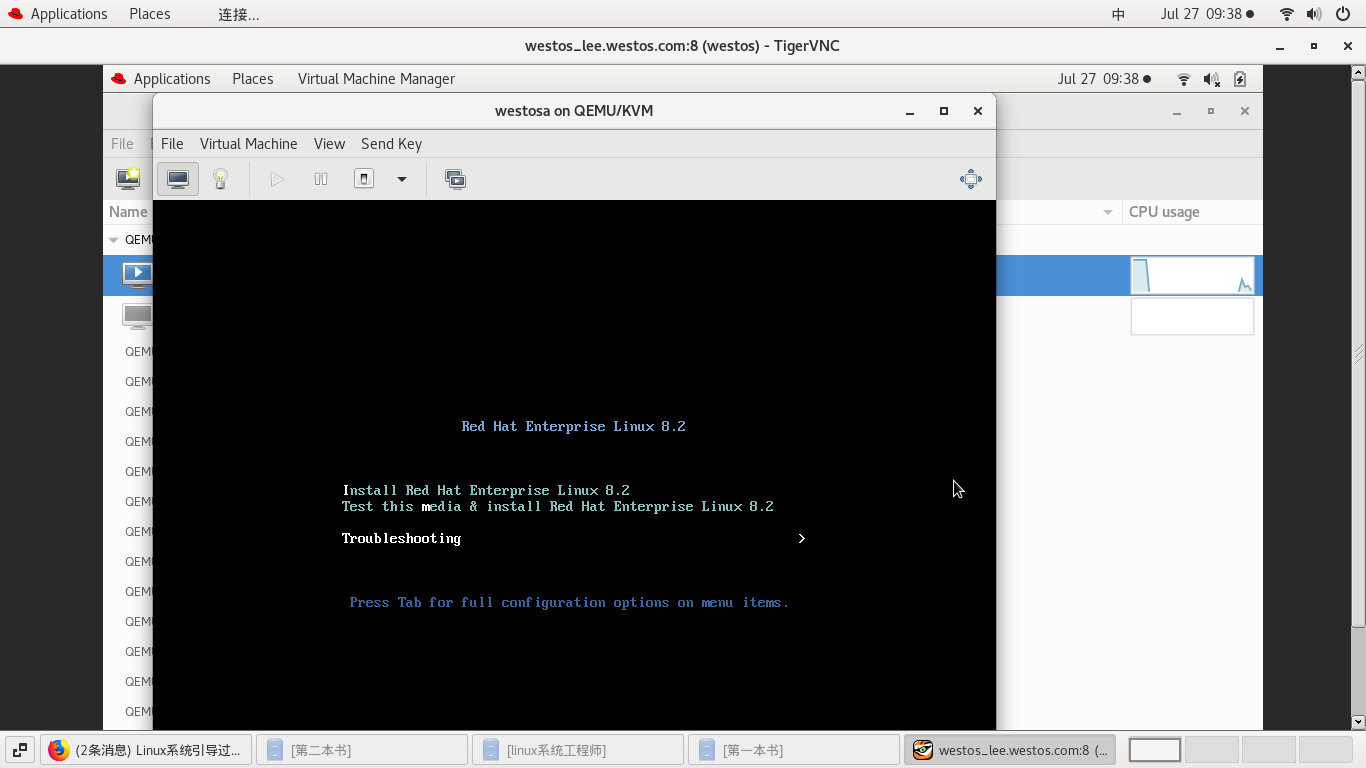Viewport: 1366px width, 768px height.
Task: Open the Virtual Machine menu
Action: (248, 144)
